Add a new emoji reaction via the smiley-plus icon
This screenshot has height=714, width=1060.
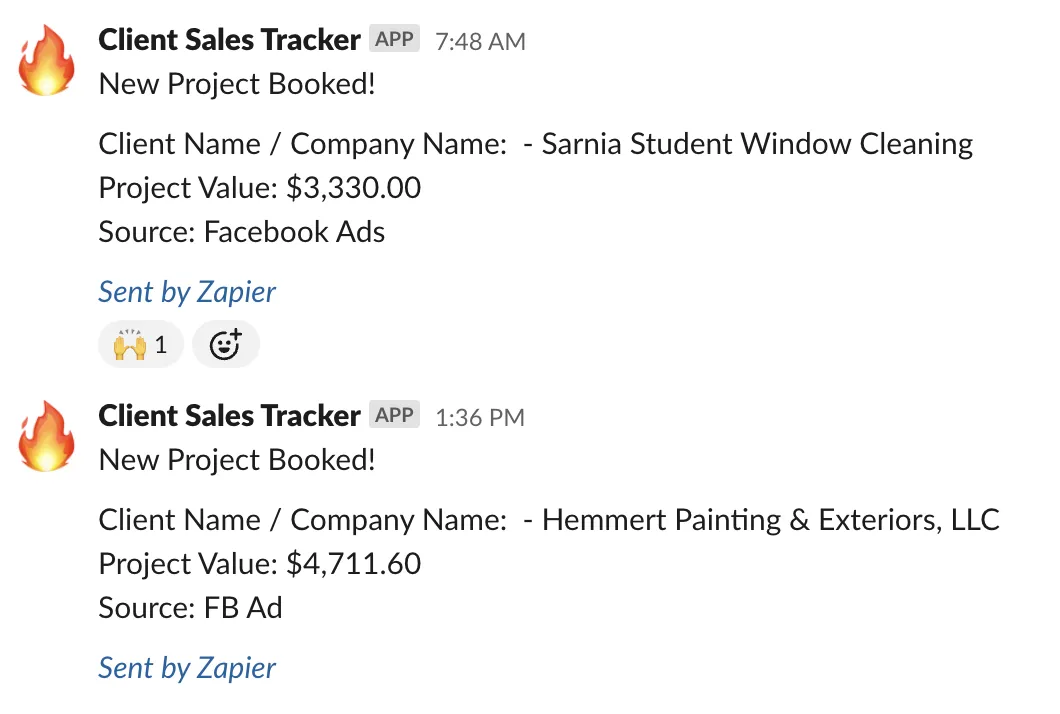coord(226,344)
